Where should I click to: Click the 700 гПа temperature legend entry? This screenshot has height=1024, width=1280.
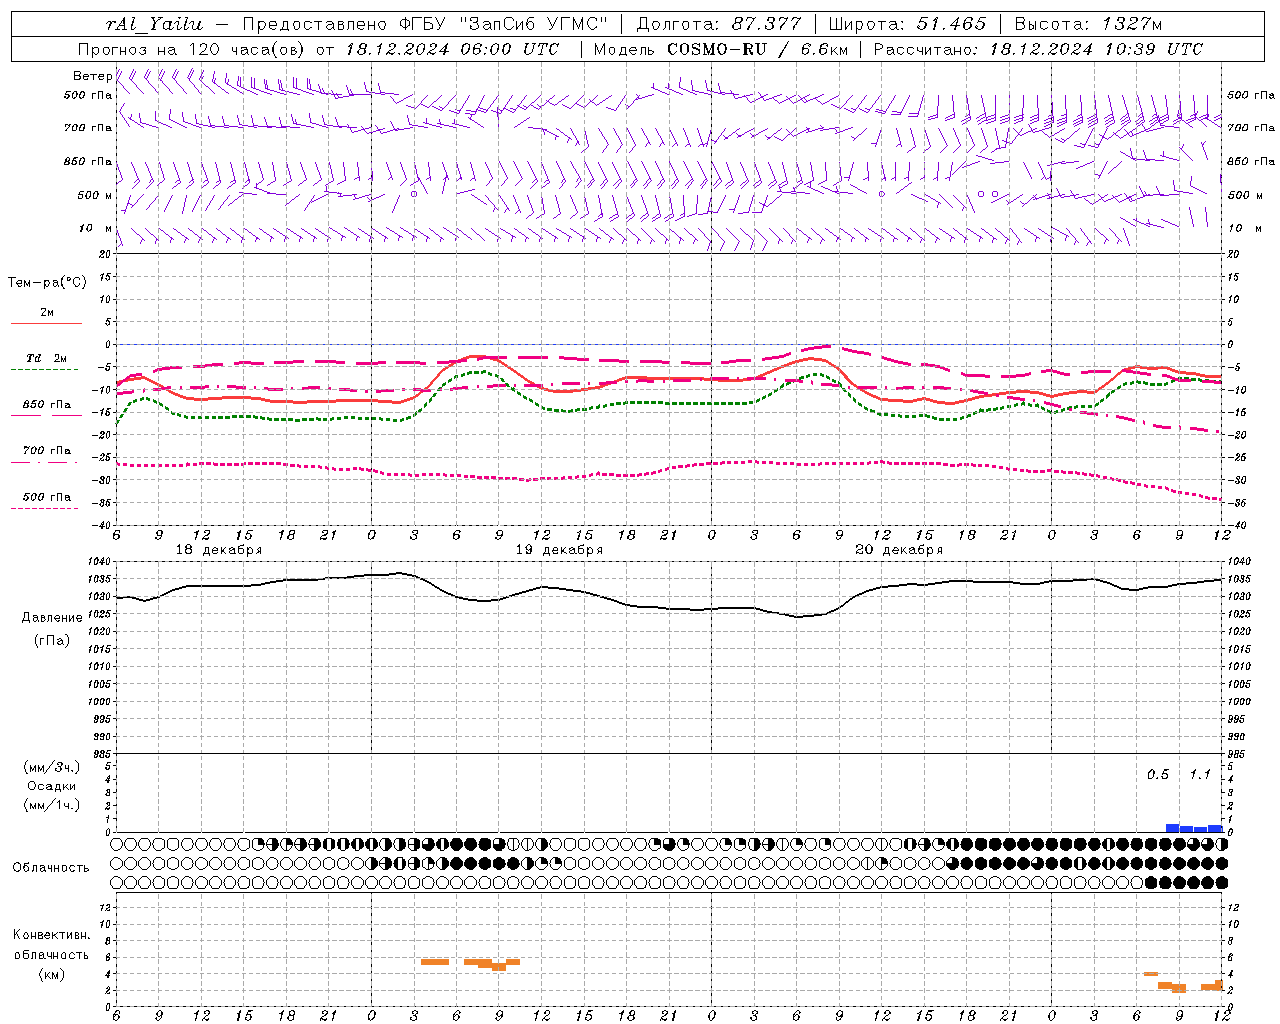pos(47,451)
